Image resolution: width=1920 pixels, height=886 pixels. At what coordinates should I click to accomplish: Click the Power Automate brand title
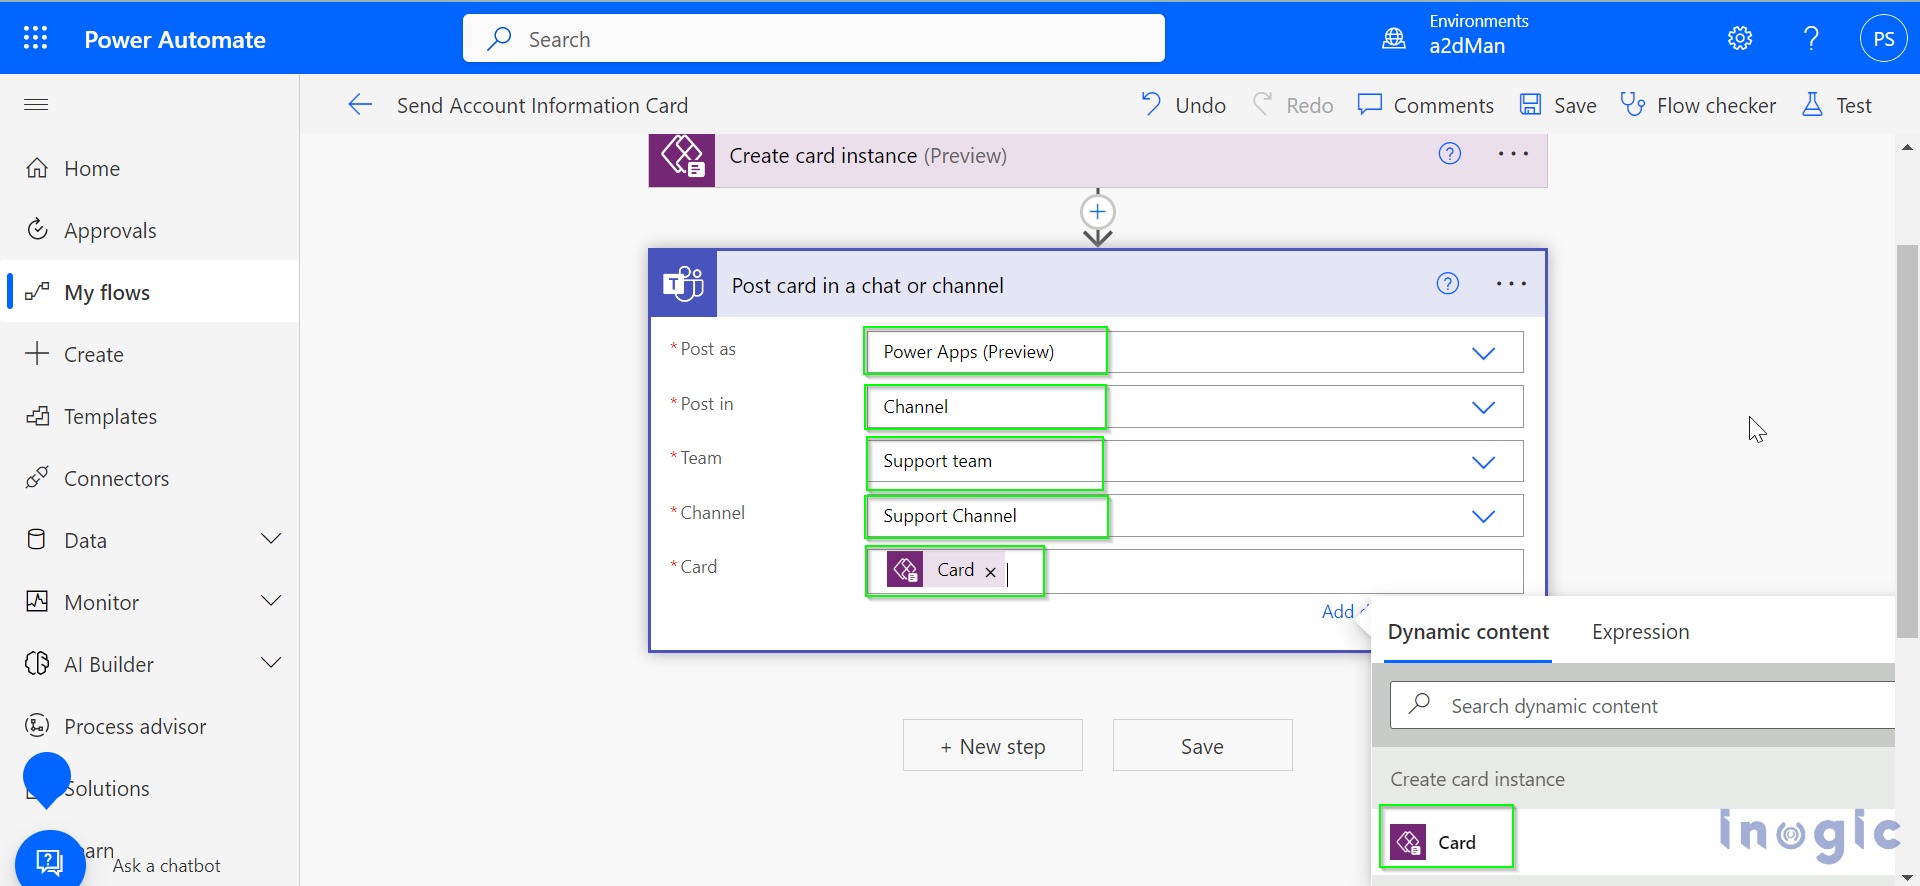175,40
